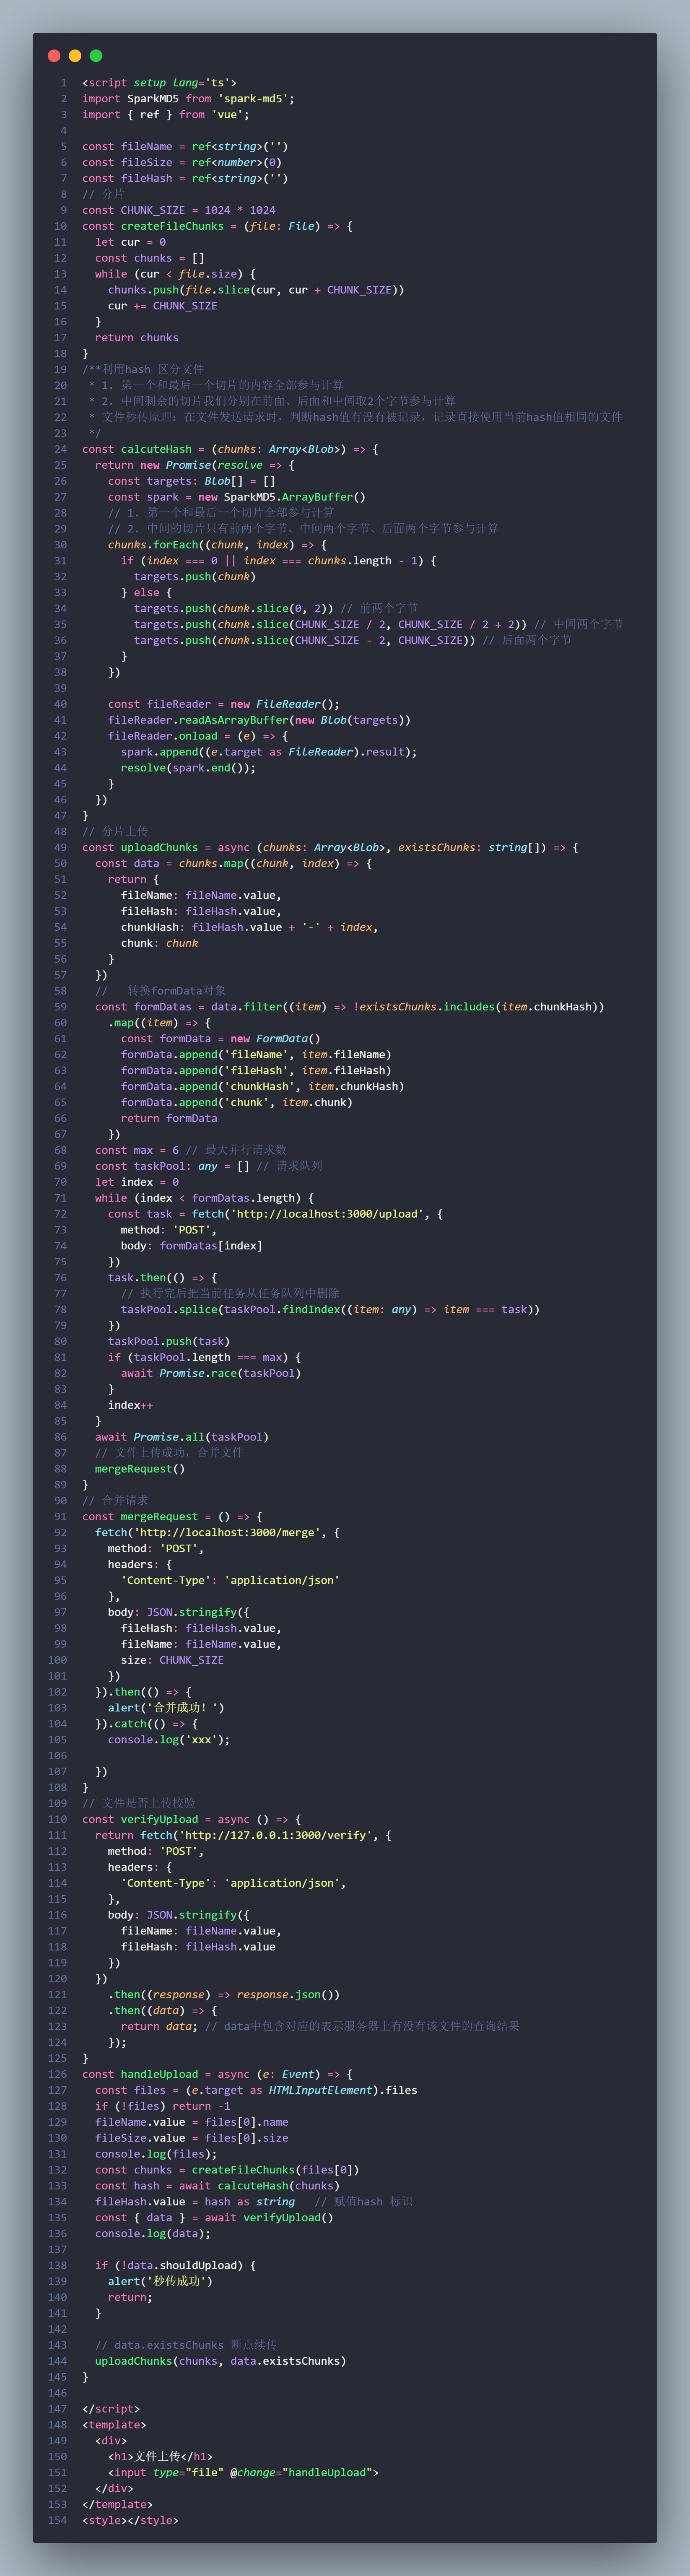Select the 'size: CHUNK_SIZE' line

[x=172, y=1660]
